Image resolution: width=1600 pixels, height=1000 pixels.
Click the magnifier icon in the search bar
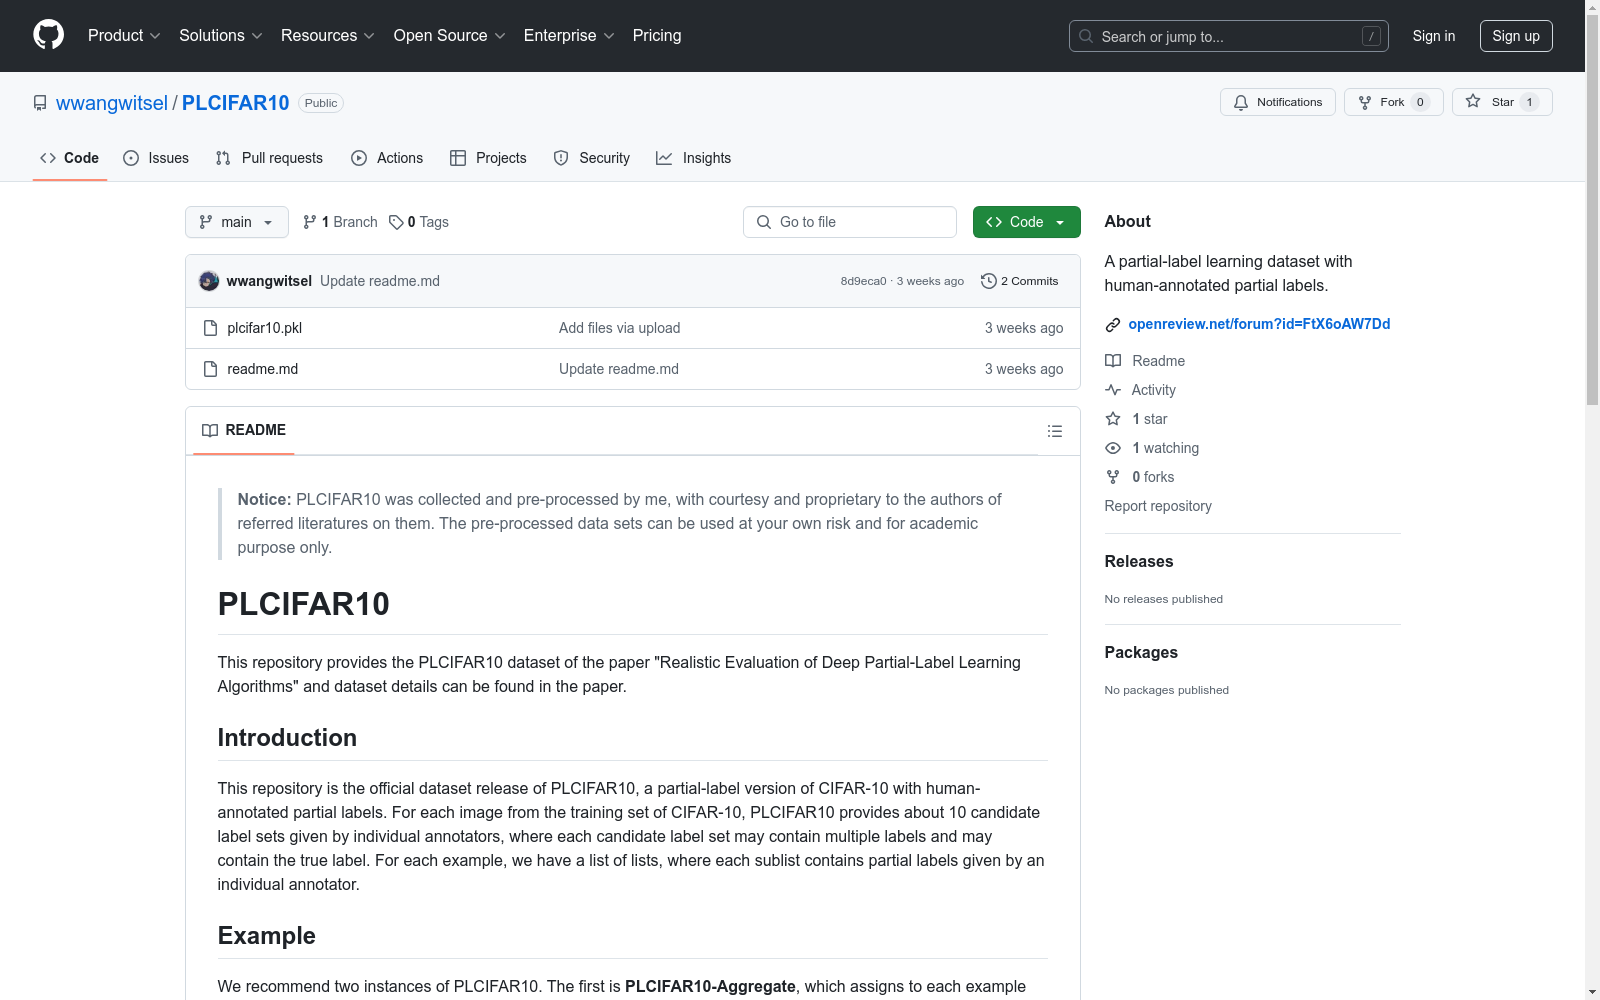(x=1086, y=36)
